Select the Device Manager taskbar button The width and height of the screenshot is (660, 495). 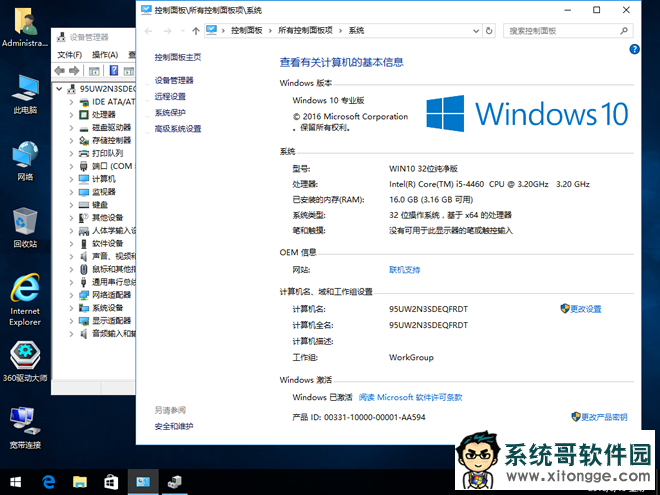(174, 482)
